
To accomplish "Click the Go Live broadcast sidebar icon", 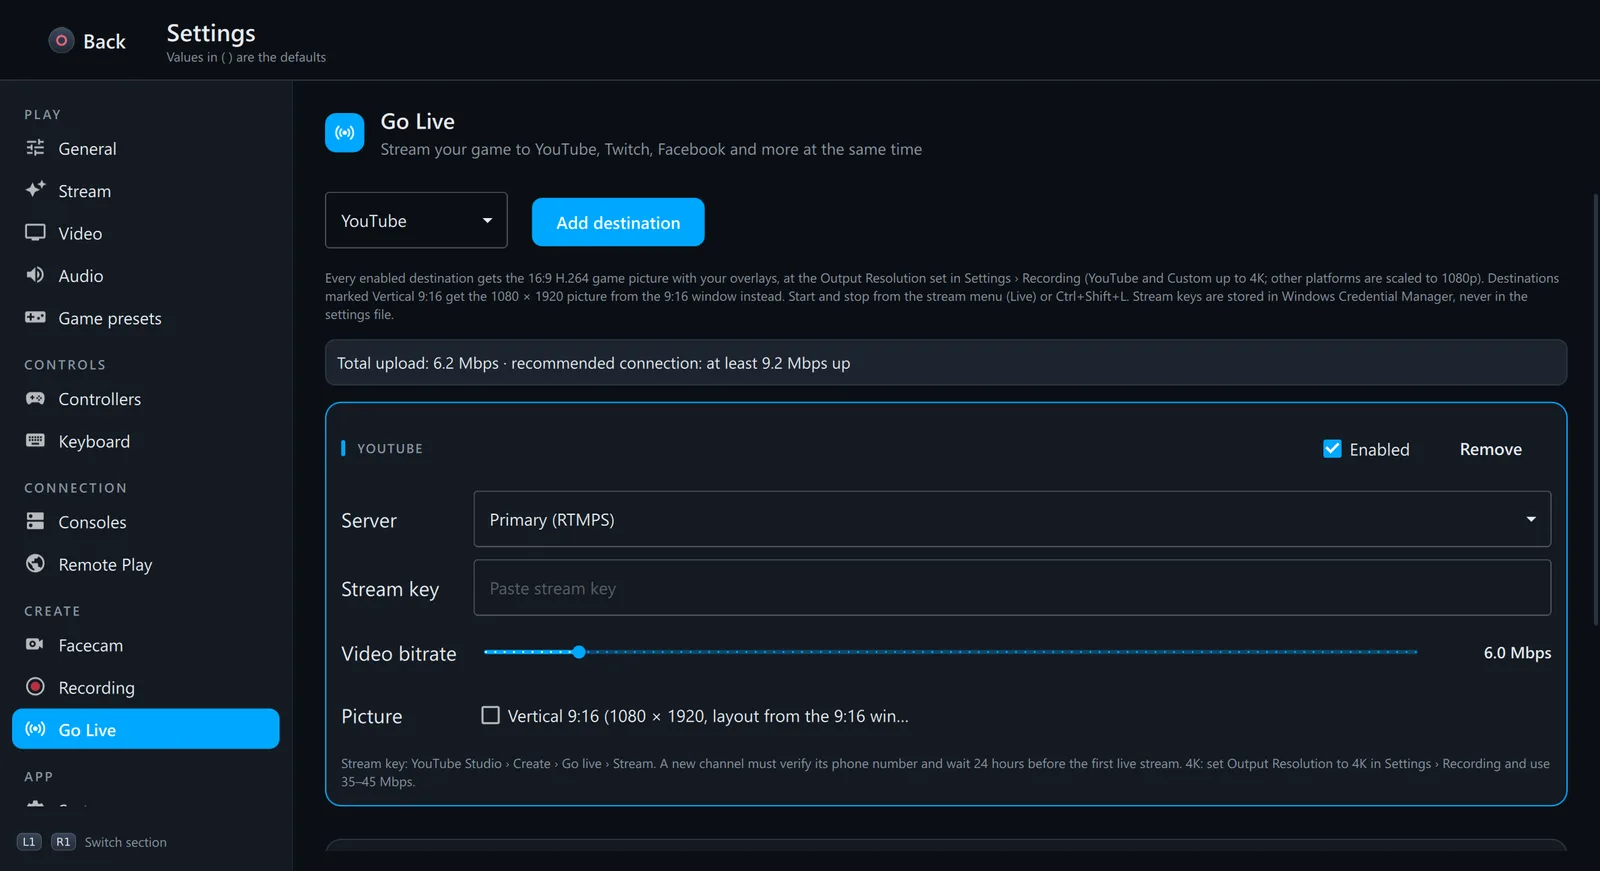I will pos(35,729).
